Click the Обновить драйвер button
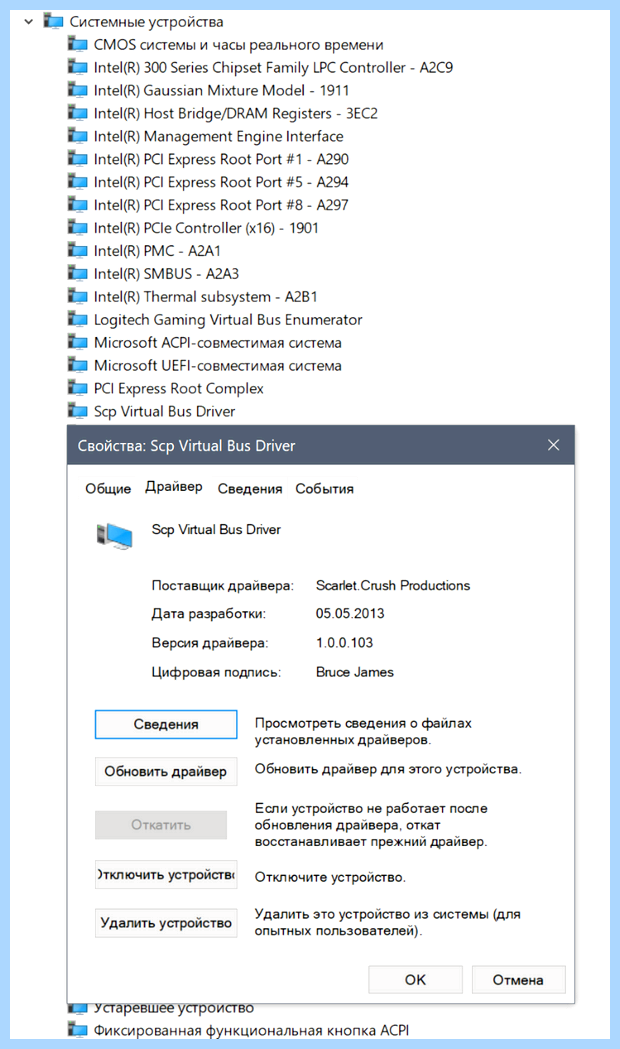 tap(166, 771)
